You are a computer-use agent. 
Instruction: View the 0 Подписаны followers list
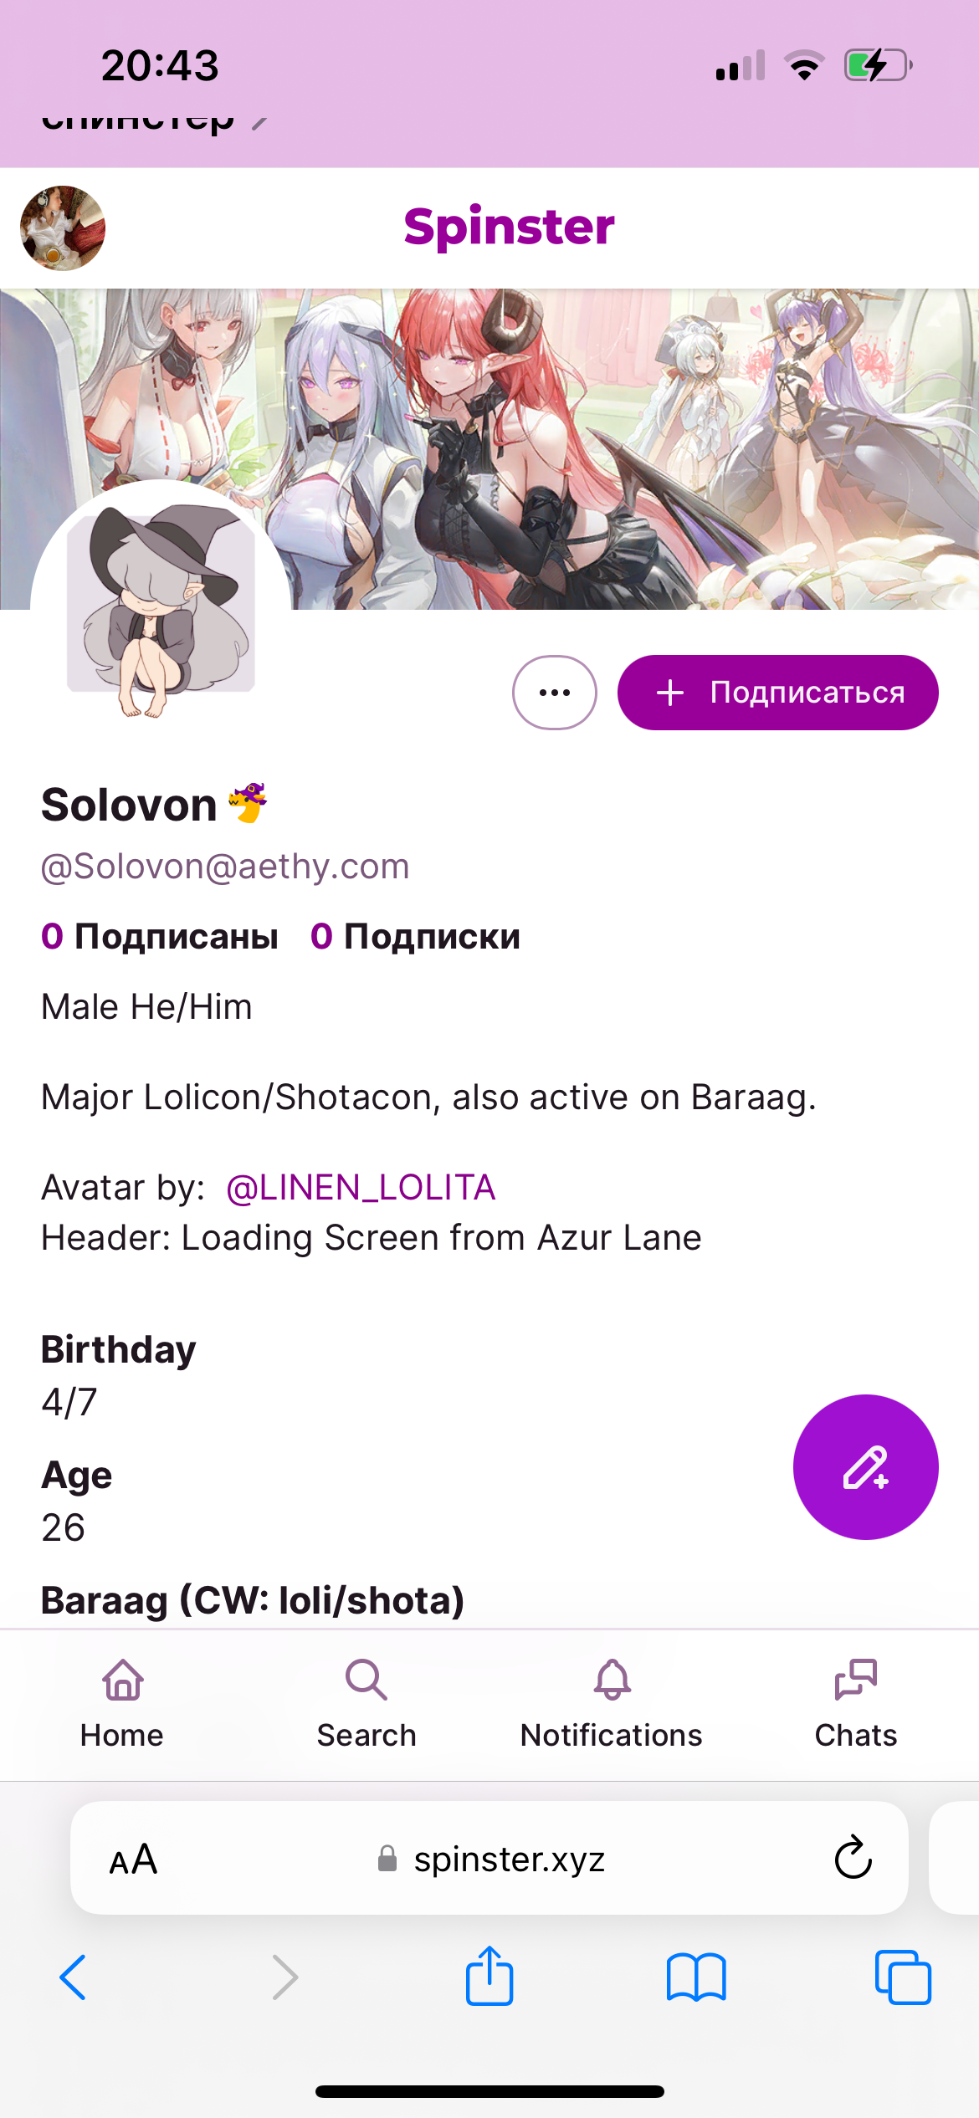[x=160, y=936]
